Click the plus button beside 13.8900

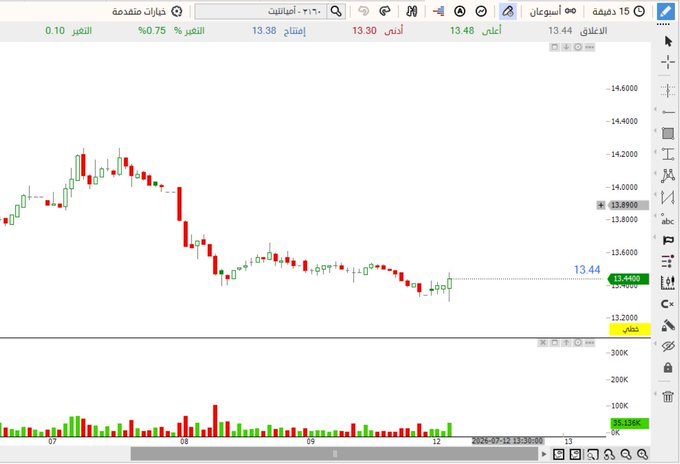coord(601,205)
